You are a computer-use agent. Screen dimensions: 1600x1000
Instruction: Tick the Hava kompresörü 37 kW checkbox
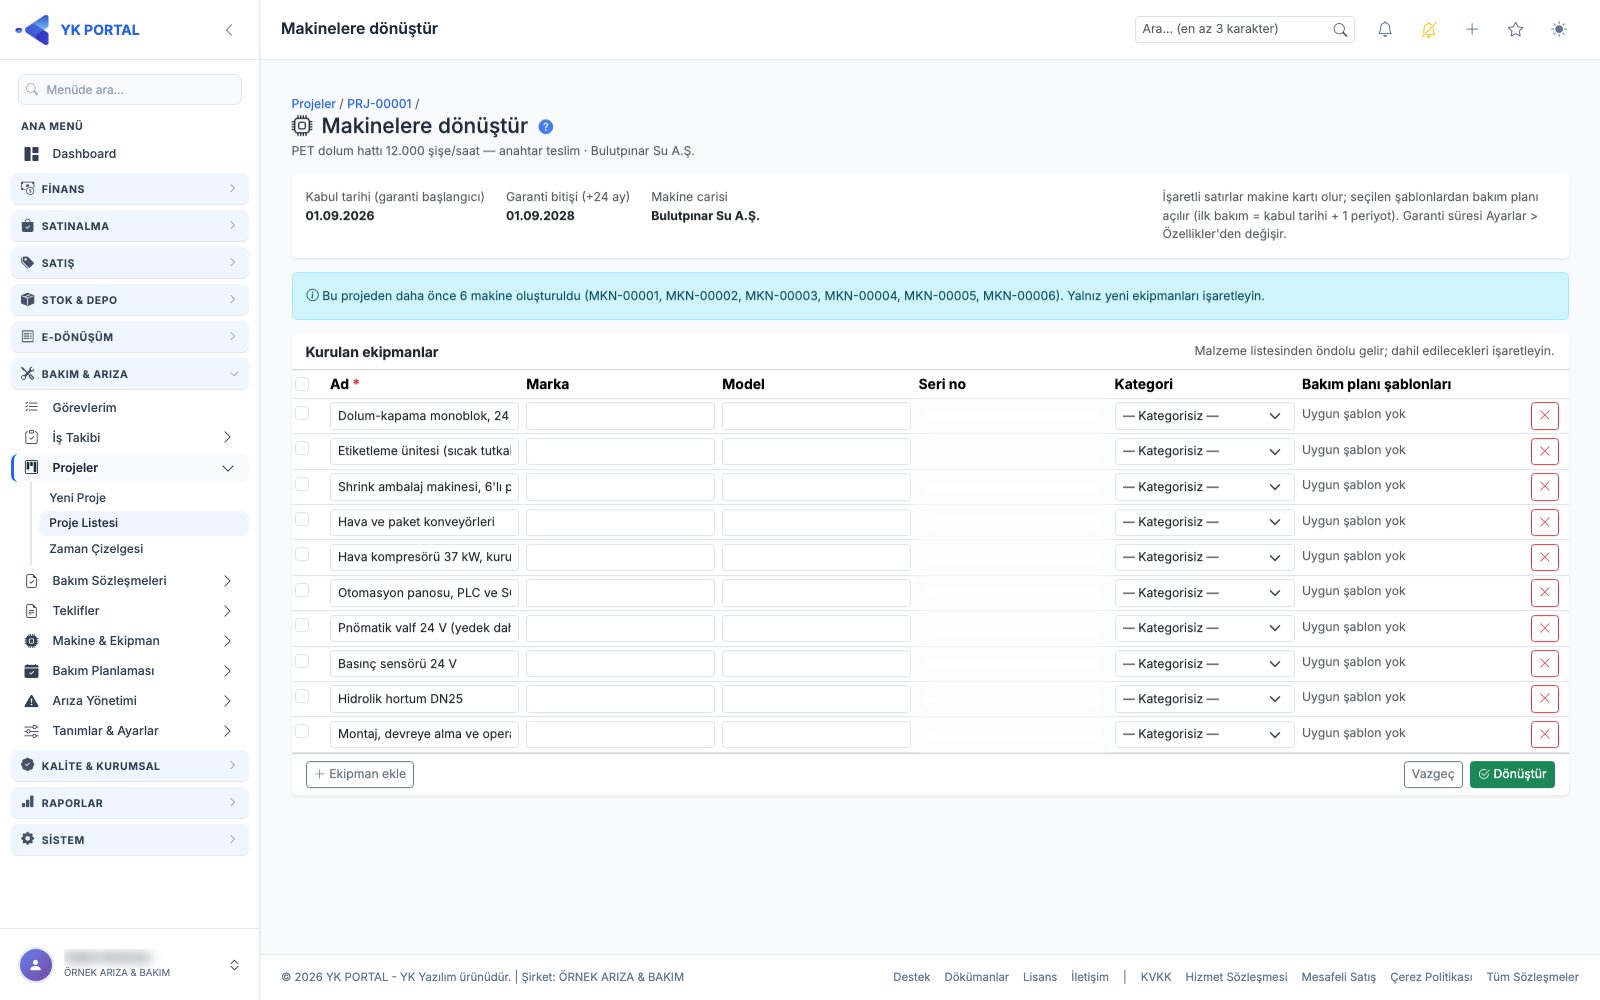coord(302,554)
